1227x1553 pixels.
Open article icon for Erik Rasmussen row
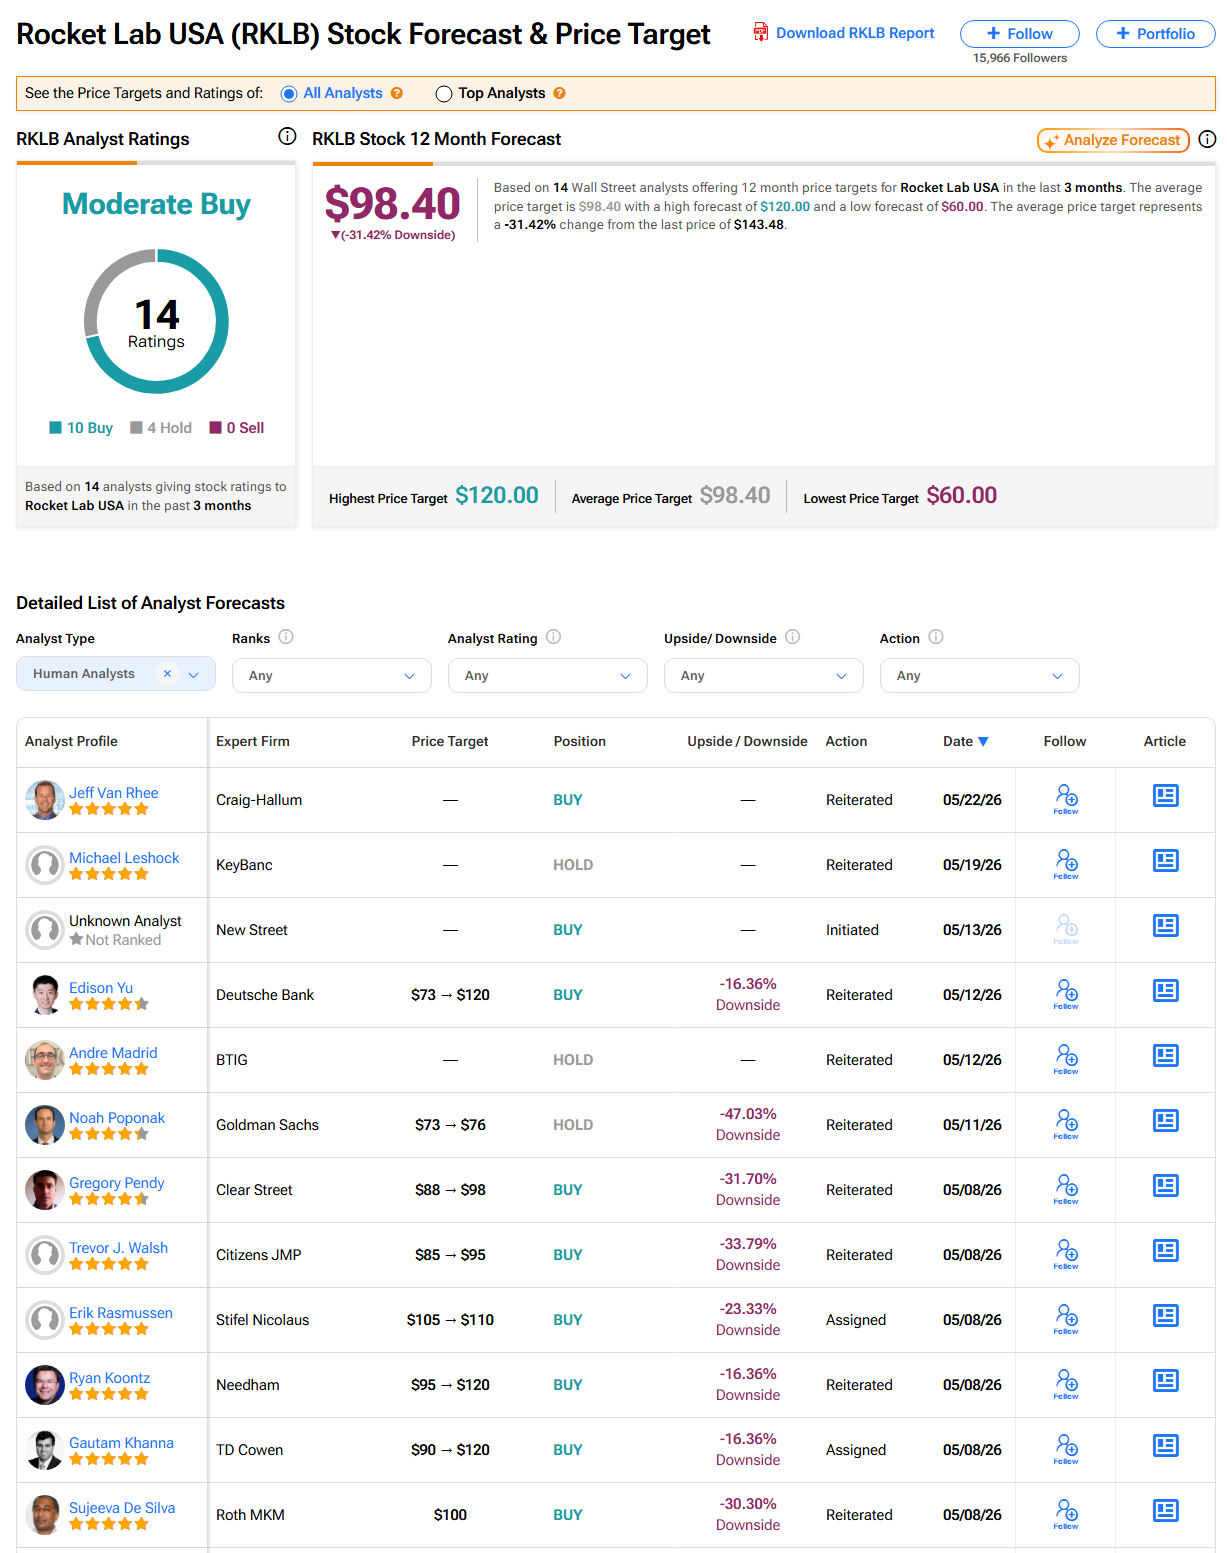[x=1165, y=1316]
